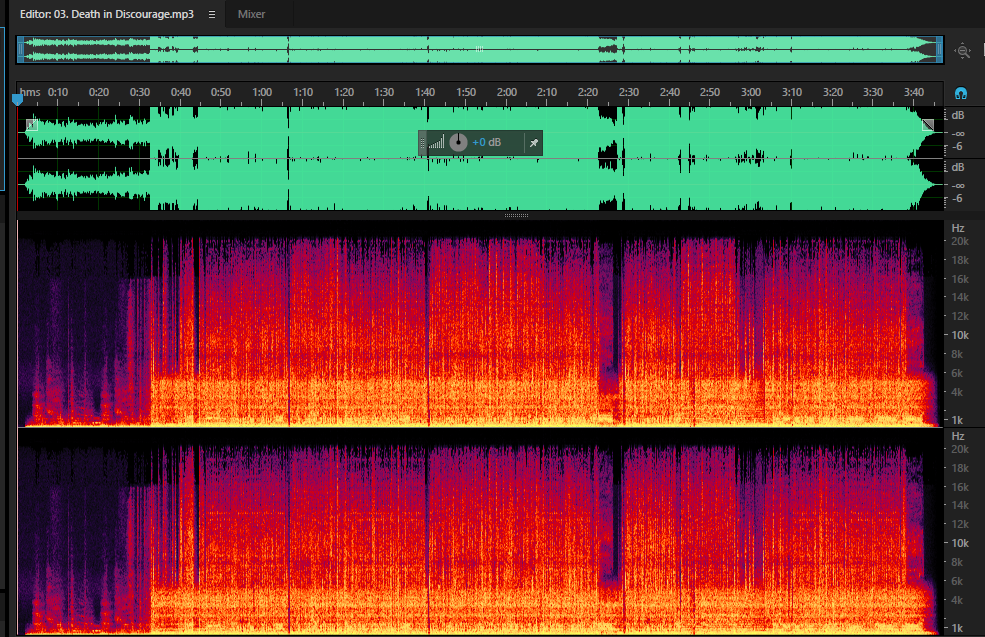Click 2:00 on the timeline ruler
Viewport: 985px width, 637px height.
(506, 92)
